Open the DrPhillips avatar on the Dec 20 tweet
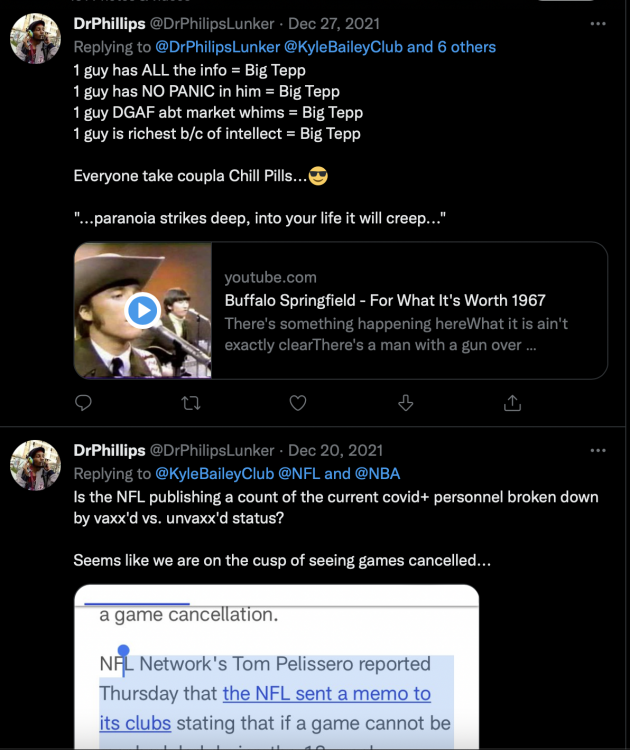The height and width of the screenshot is (750, 630). [x=35, y=465]
